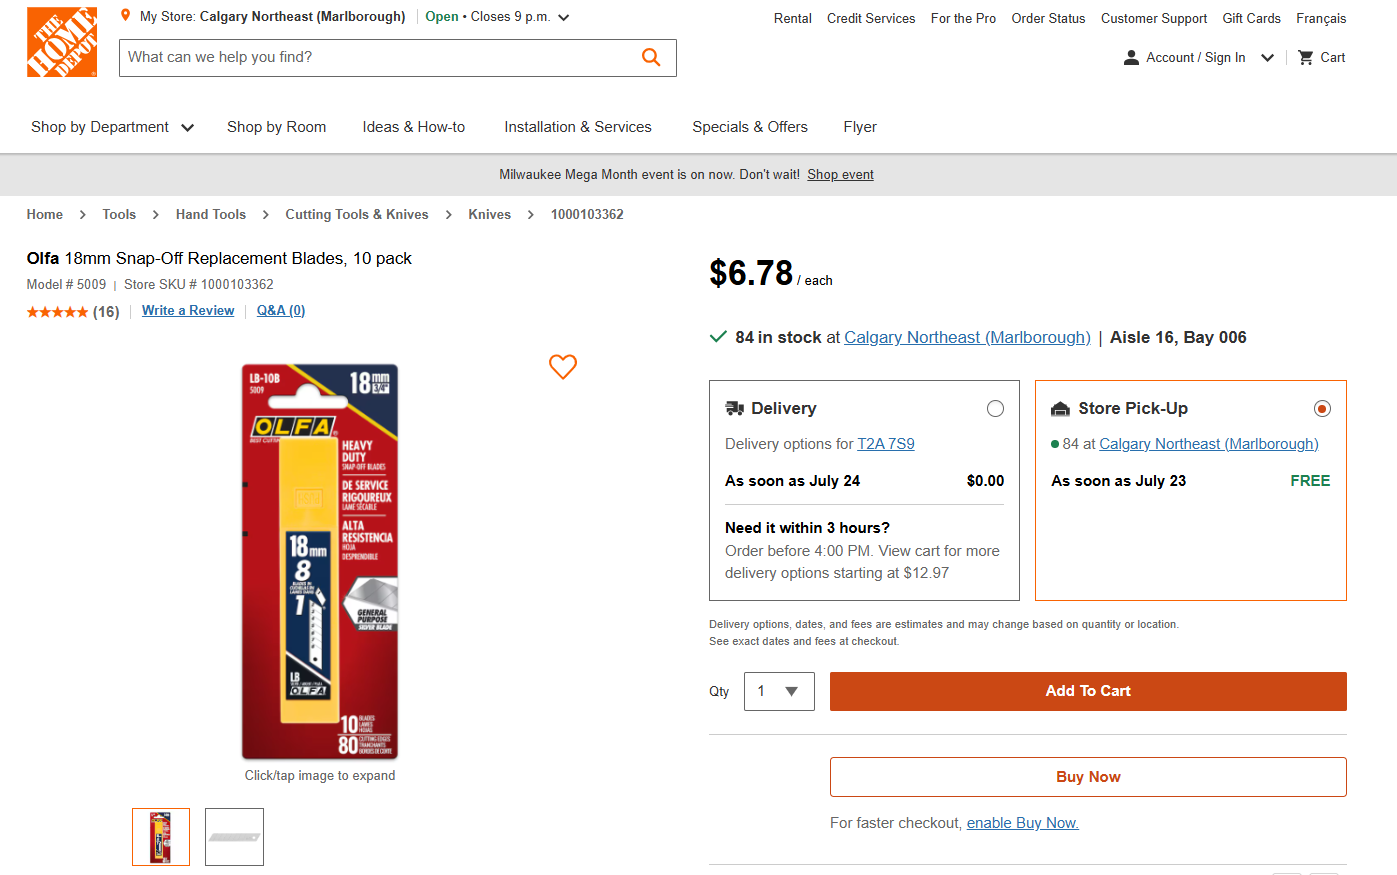Open the Qty quantity dropdown
Viewport: 1397px width, 875px height.
tap(779, 691)
